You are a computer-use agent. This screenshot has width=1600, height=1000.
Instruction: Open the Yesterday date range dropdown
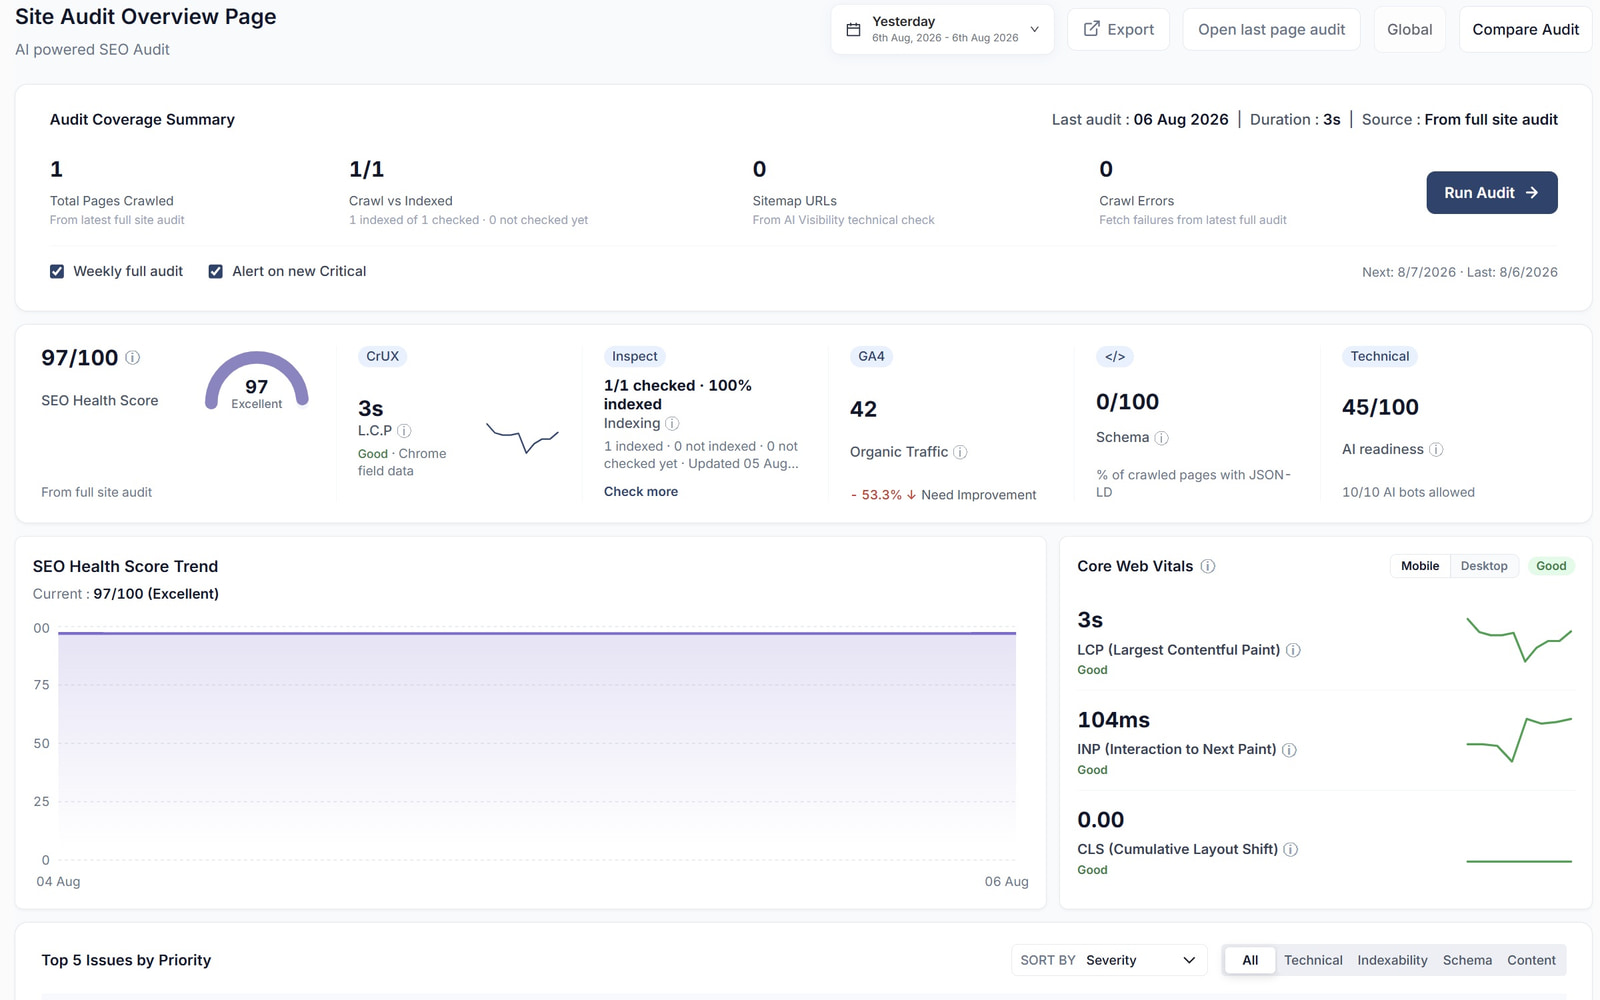coord(942,29)
